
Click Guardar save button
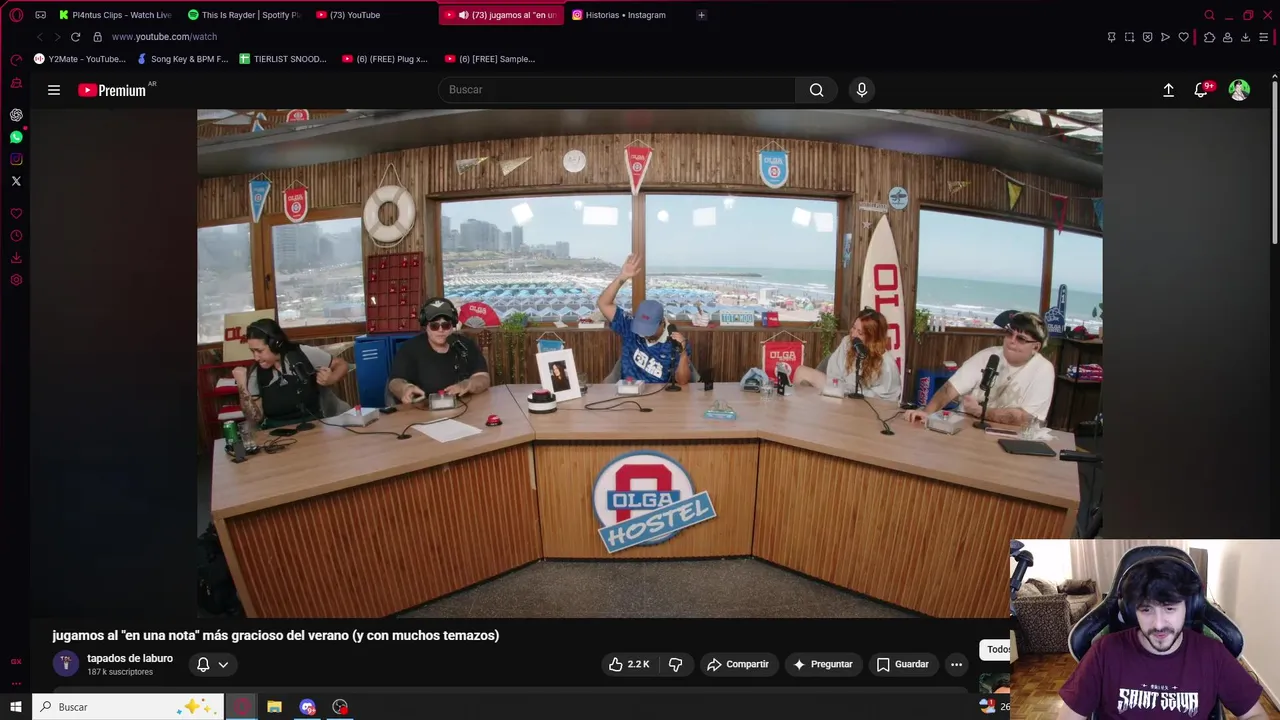(x=903, y=664)
